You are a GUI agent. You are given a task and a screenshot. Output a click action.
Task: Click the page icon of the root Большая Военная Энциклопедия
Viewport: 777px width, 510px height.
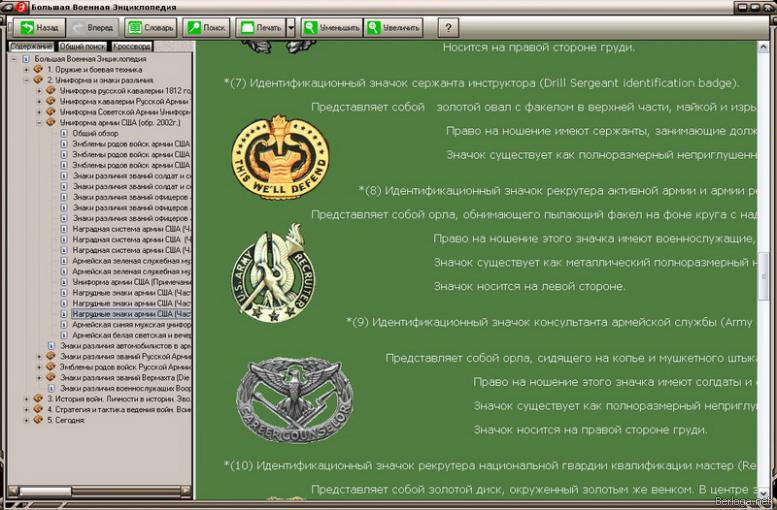(26, 59)
